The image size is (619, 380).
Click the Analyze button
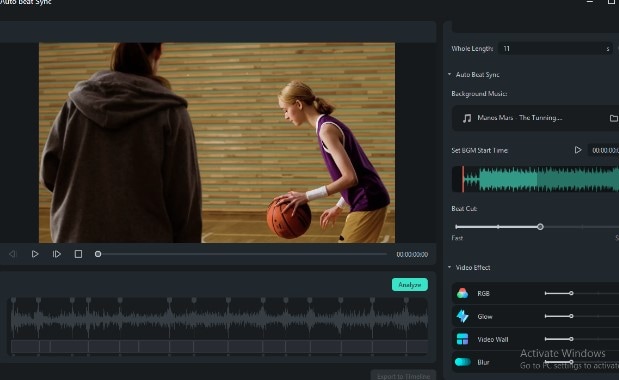409,285
